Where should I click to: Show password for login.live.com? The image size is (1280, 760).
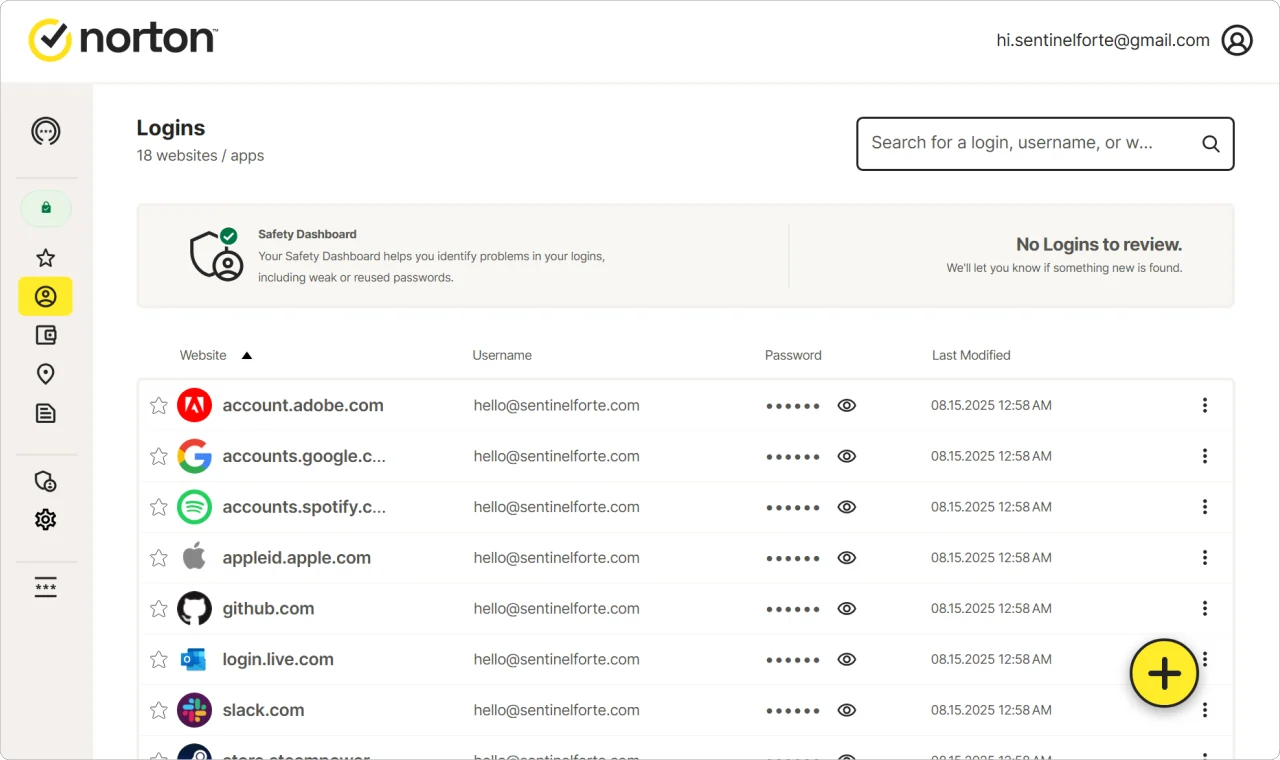coord(847,659)
